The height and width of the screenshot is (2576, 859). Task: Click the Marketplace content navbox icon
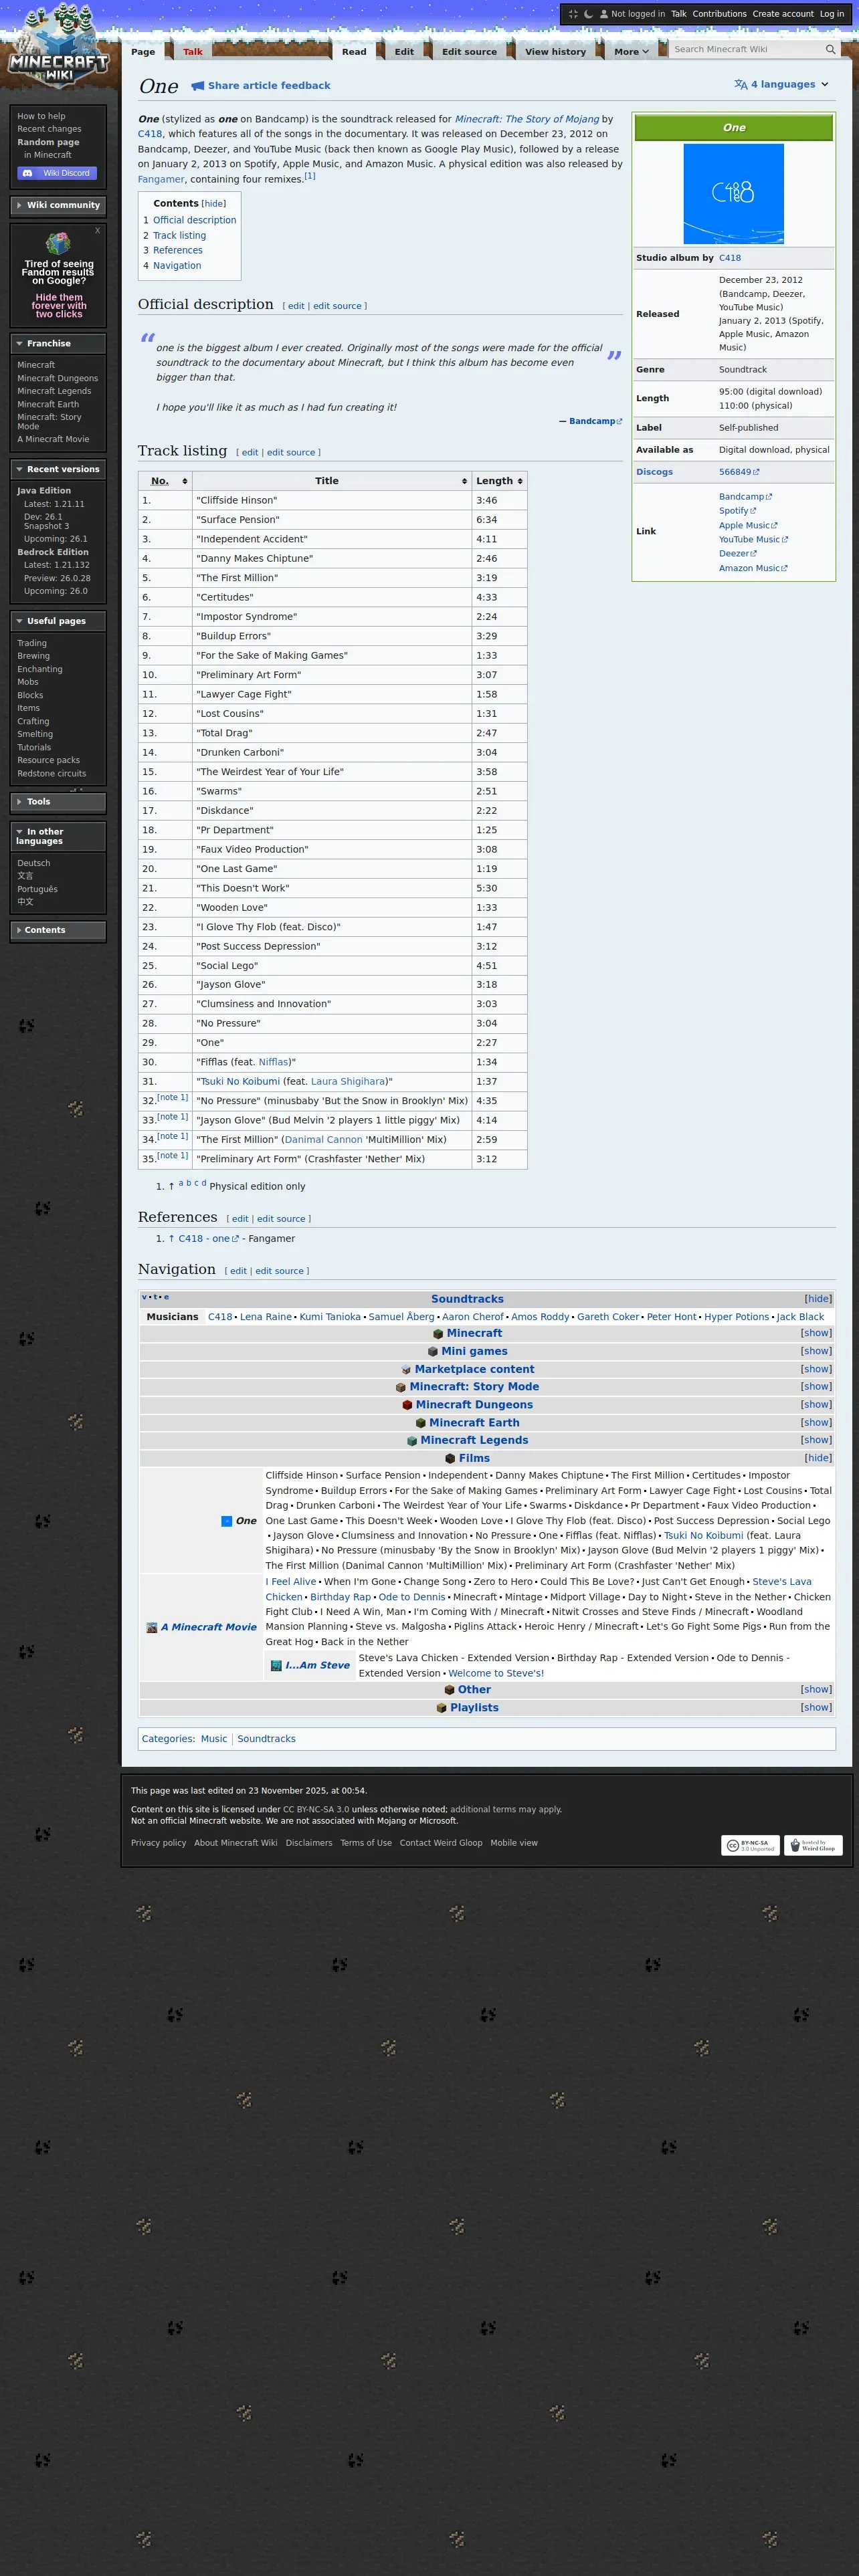[406, 1370]
